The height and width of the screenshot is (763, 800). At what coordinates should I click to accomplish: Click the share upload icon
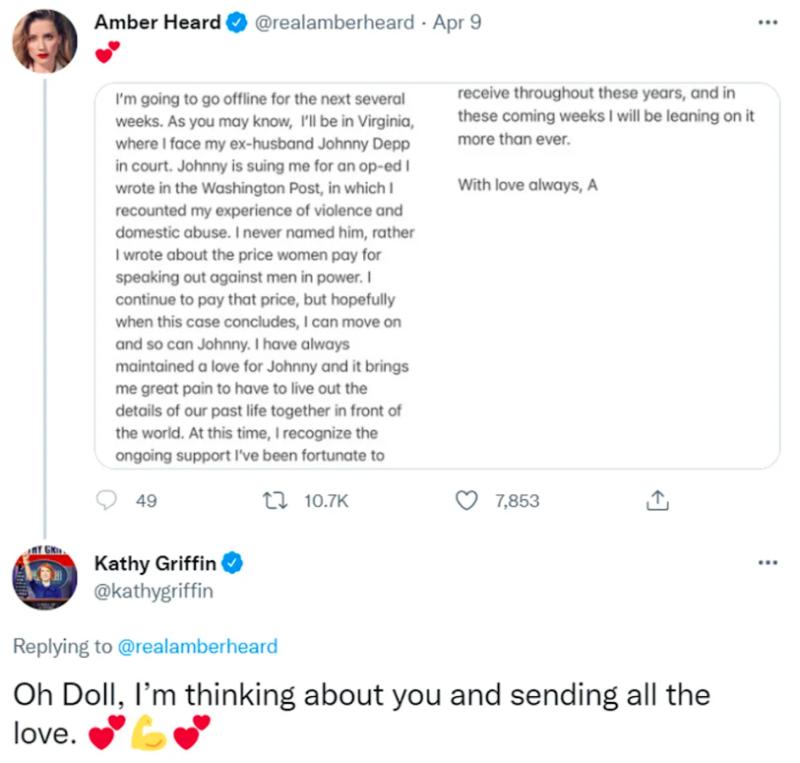pos(657,501)
